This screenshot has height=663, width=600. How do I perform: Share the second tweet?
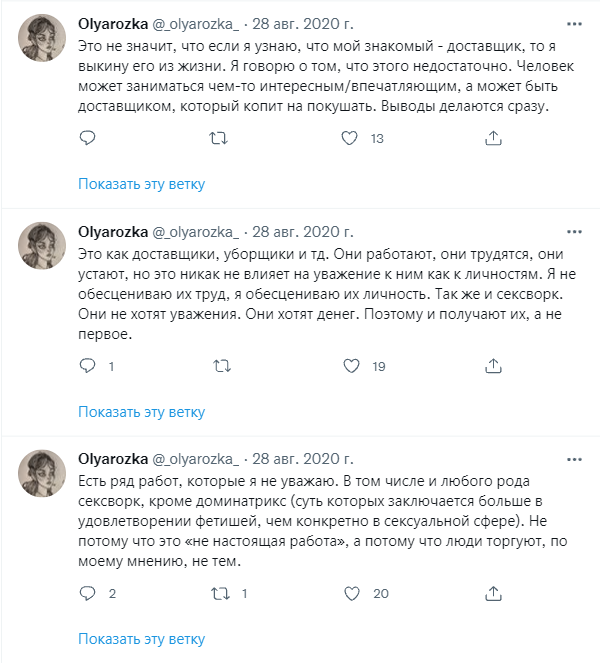[491, 367]
